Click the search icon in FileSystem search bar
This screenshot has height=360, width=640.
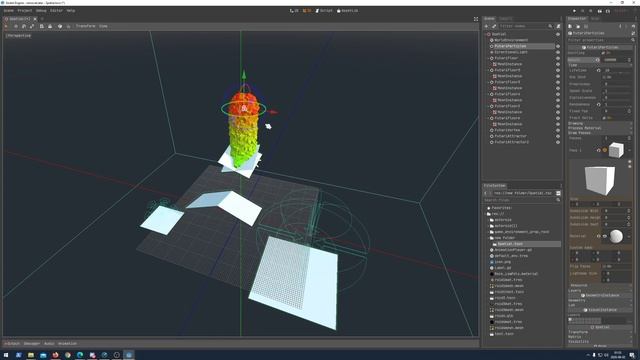pos(558,200)
